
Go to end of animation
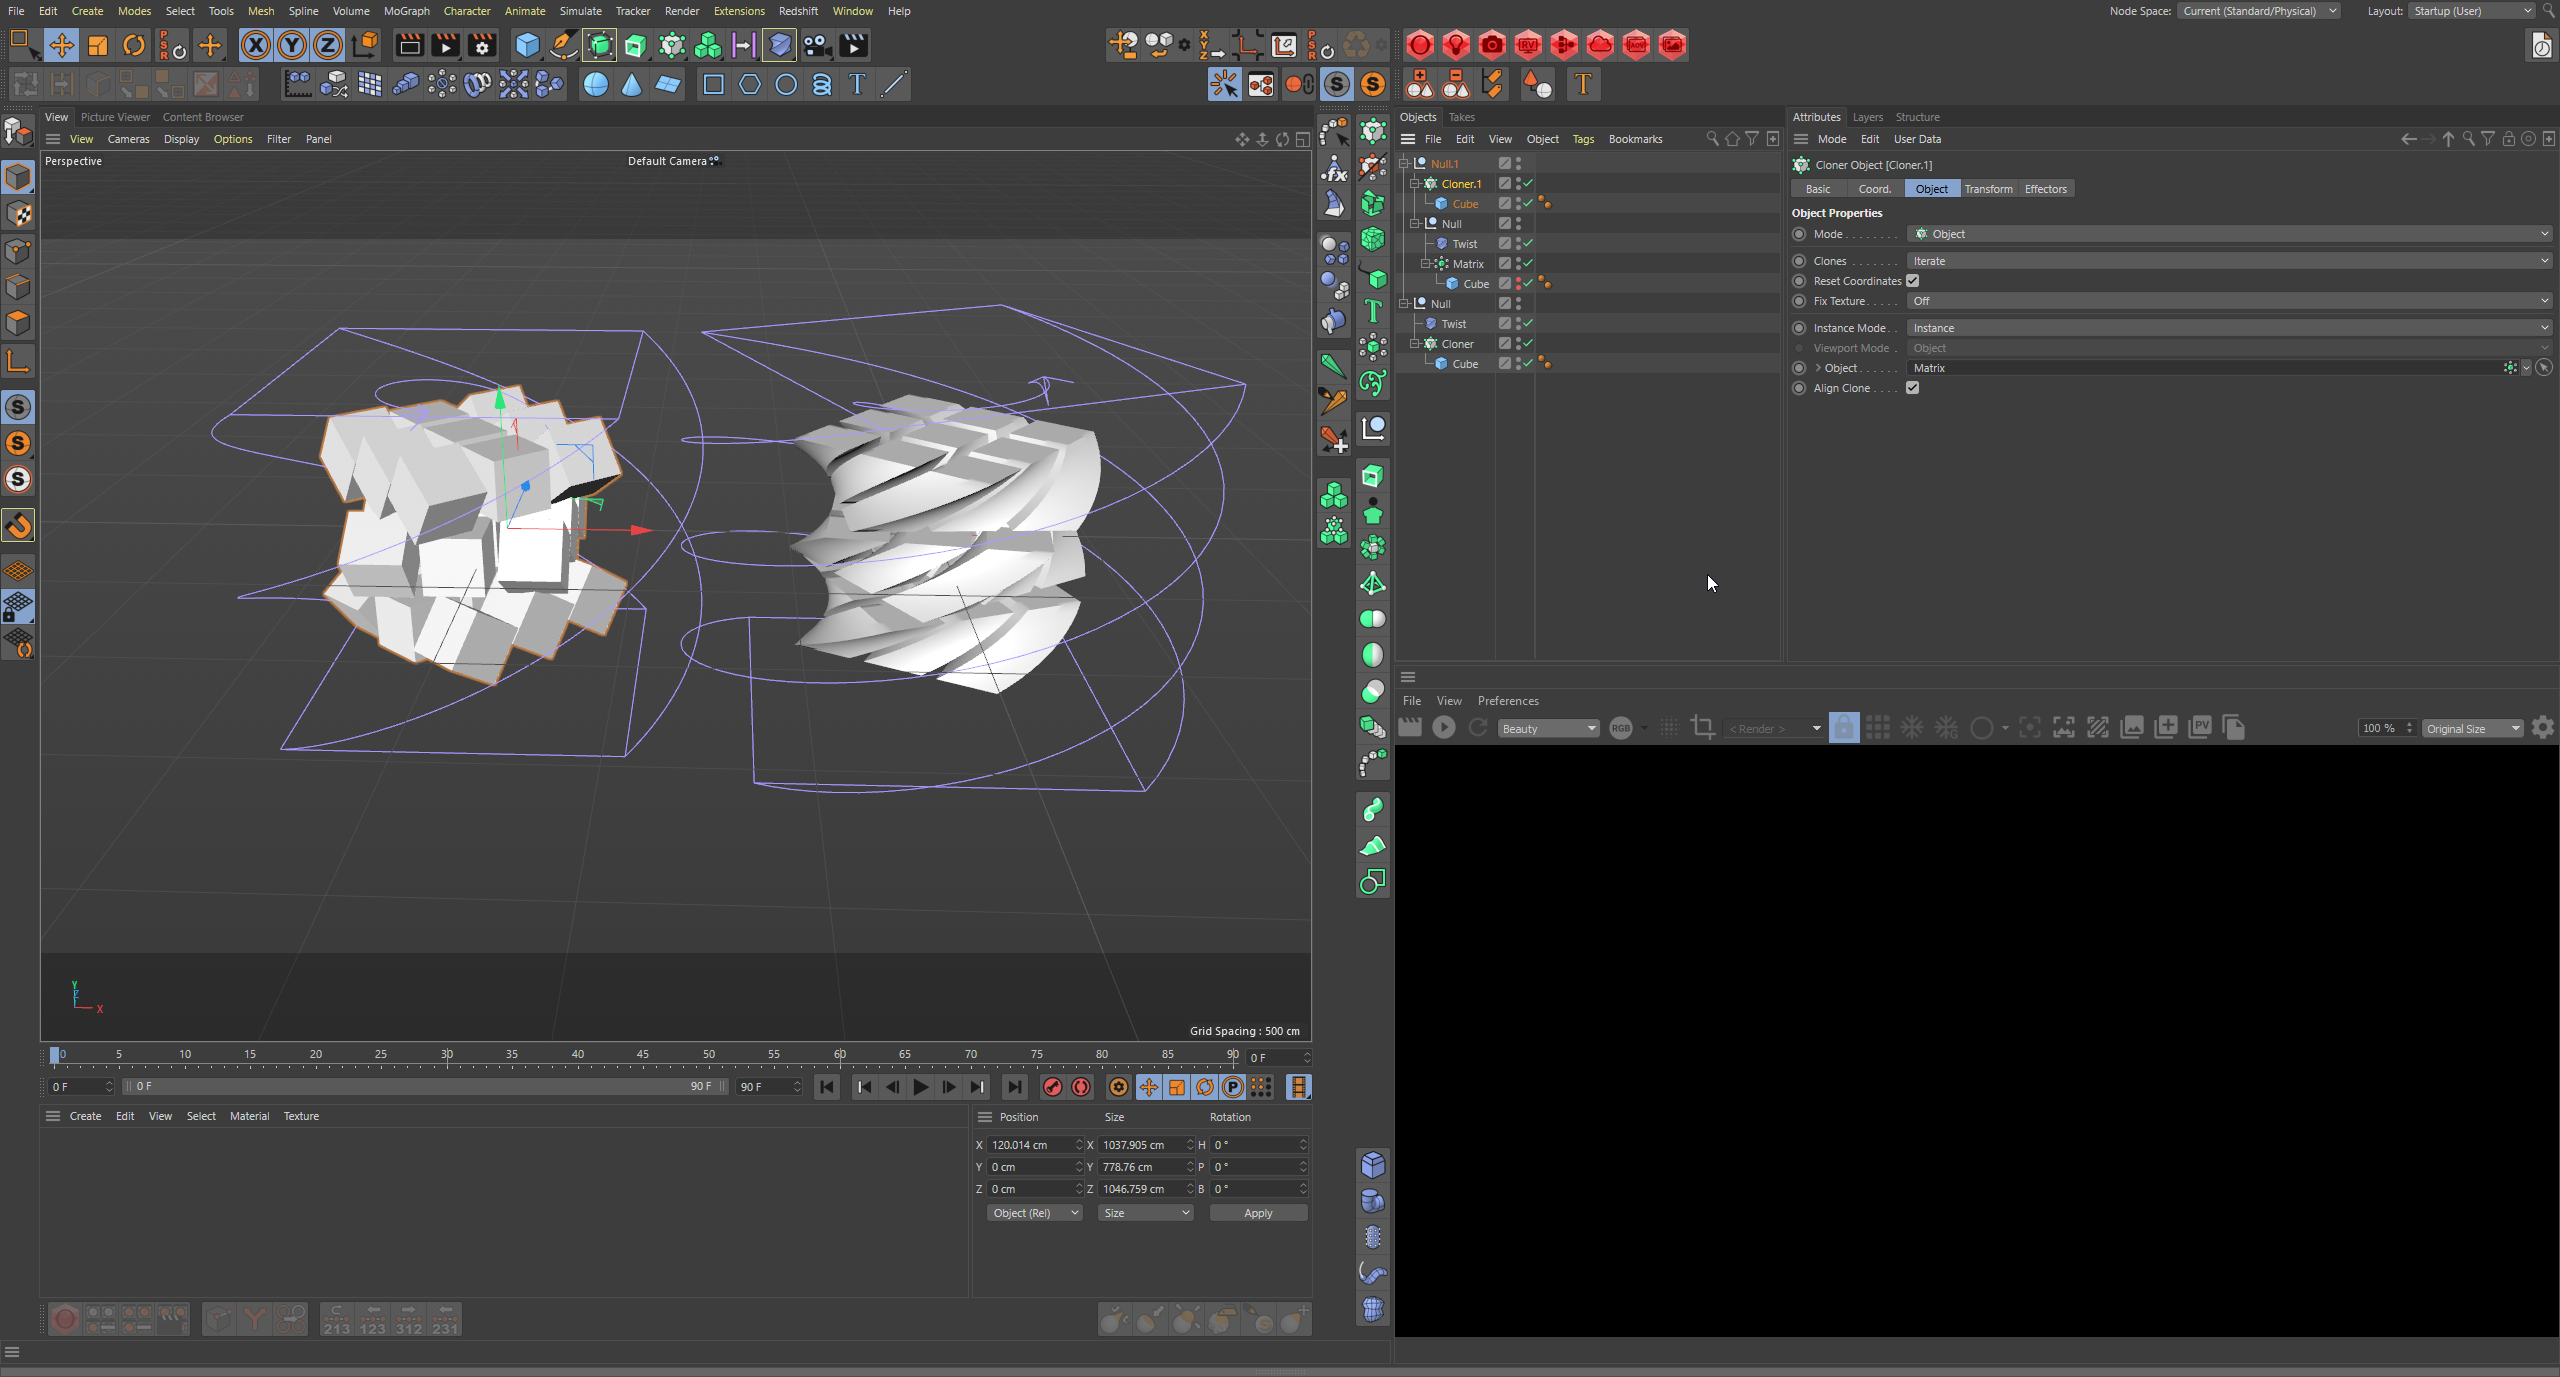click(x=1014, y=1087)
